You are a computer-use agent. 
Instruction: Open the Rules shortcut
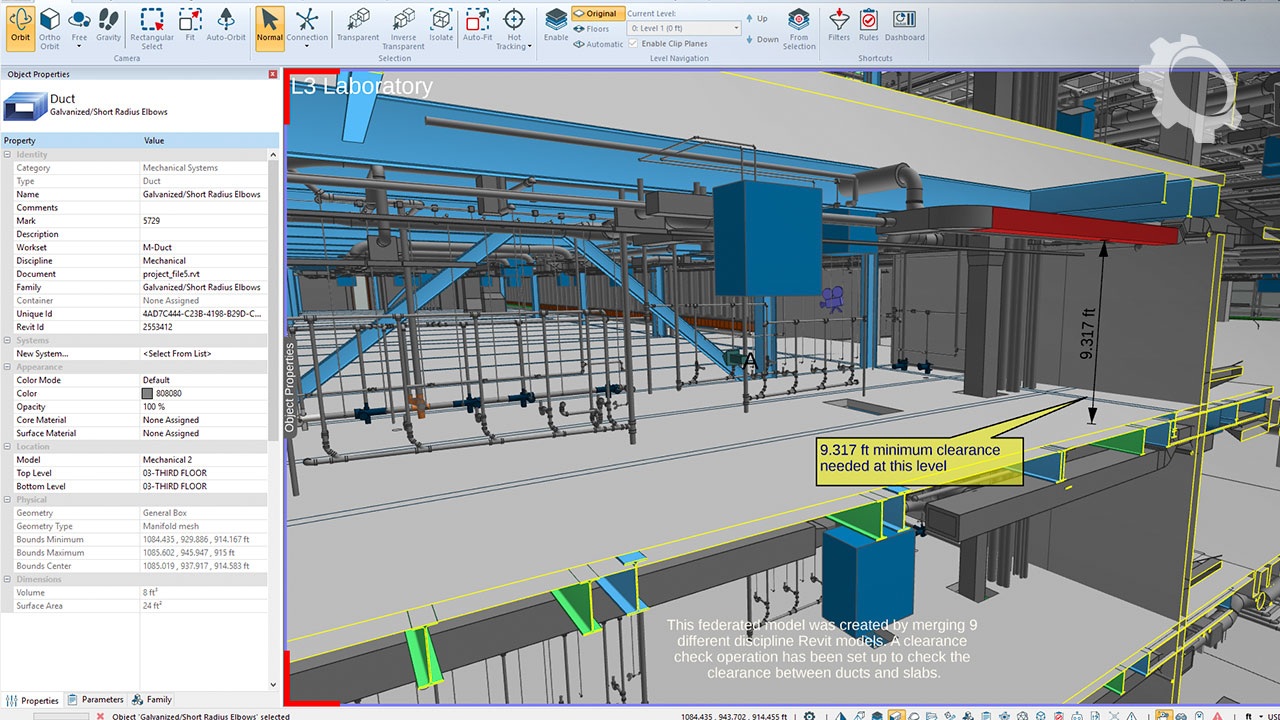pyautogui.click(x=869, y=26)
